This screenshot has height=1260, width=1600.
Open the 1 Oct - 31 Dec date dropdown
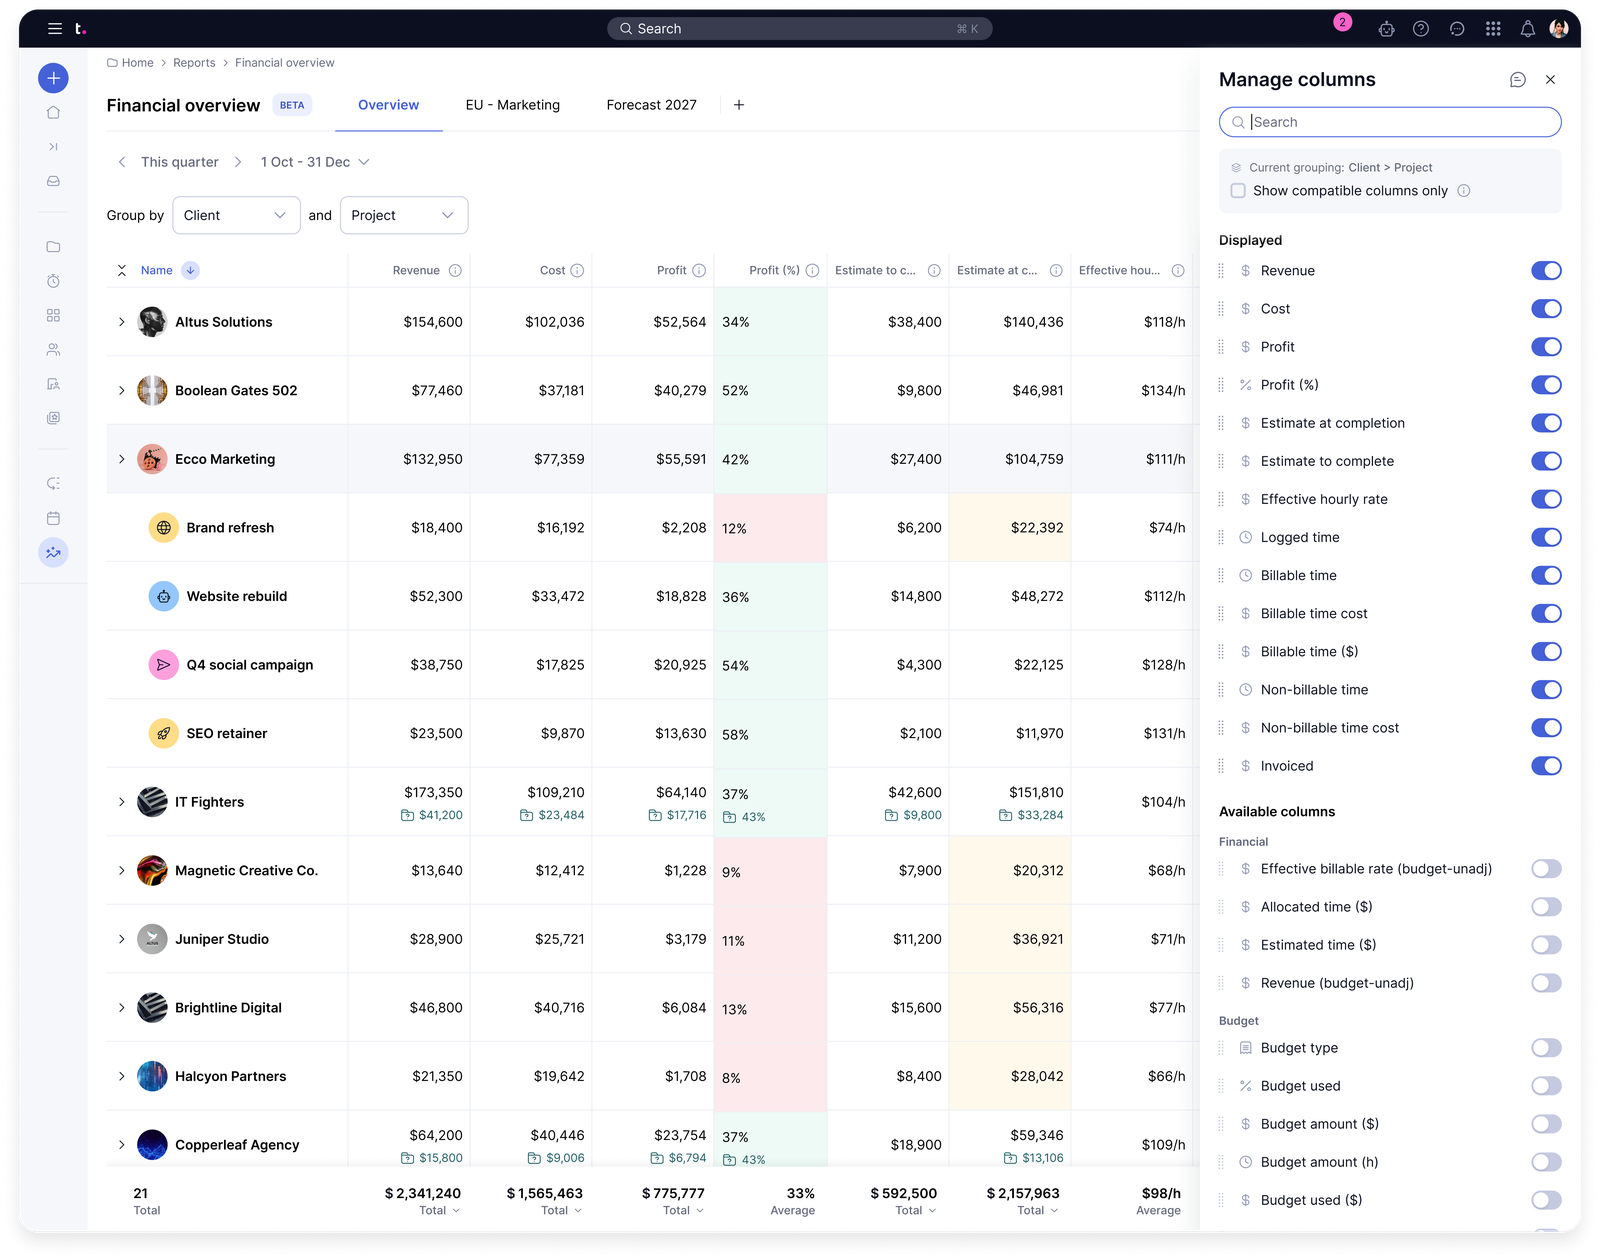(x=315, y=162)
